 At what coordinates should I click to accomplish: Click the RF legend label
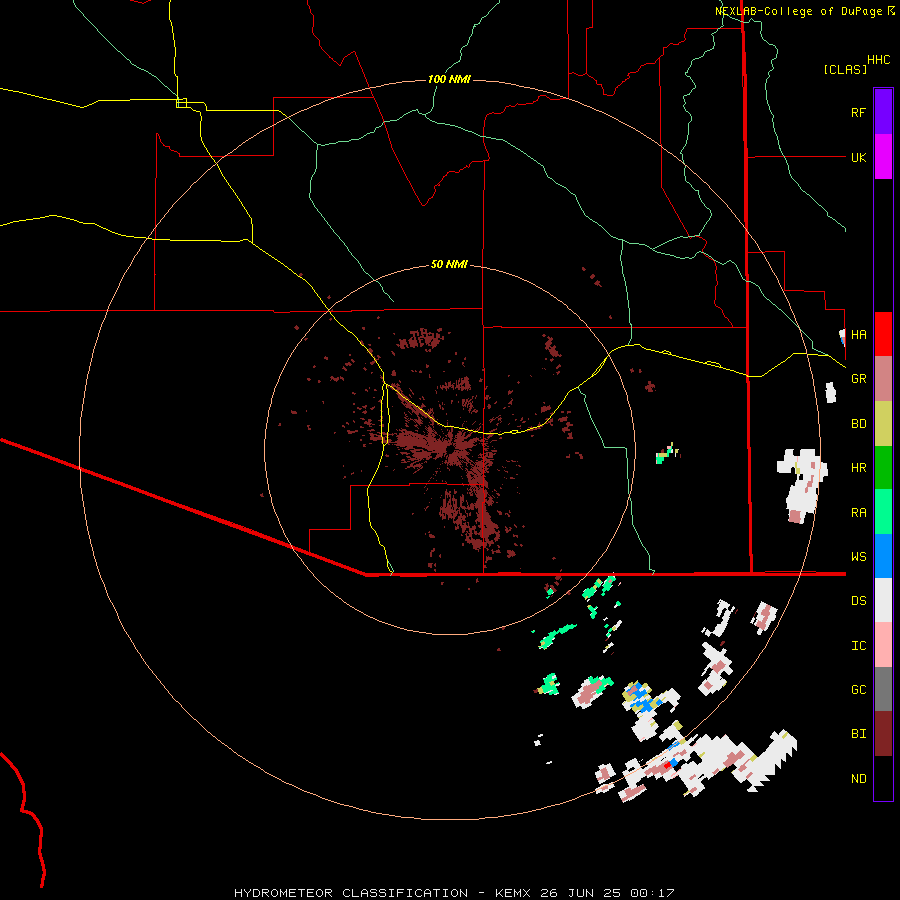point(858,112)
